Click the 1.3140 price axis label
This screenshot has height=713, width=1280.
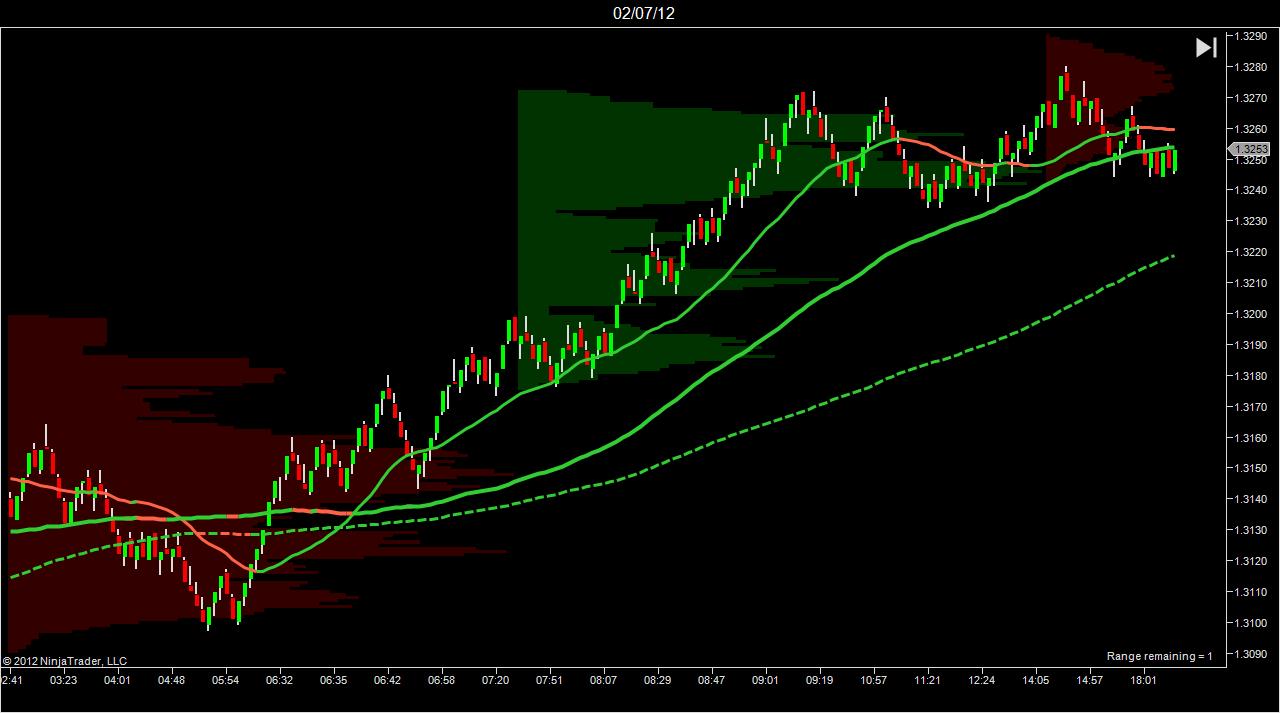[x=1251, y=499]
